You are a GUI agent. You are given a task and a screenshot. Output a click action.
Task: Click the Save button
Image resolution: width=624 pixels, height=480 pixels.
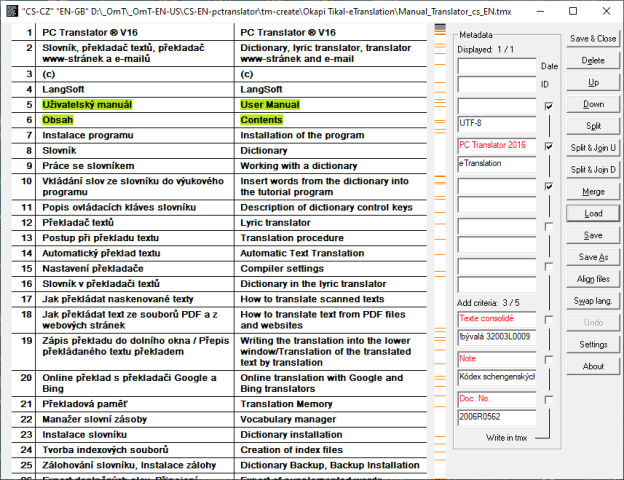coord(593,235)
